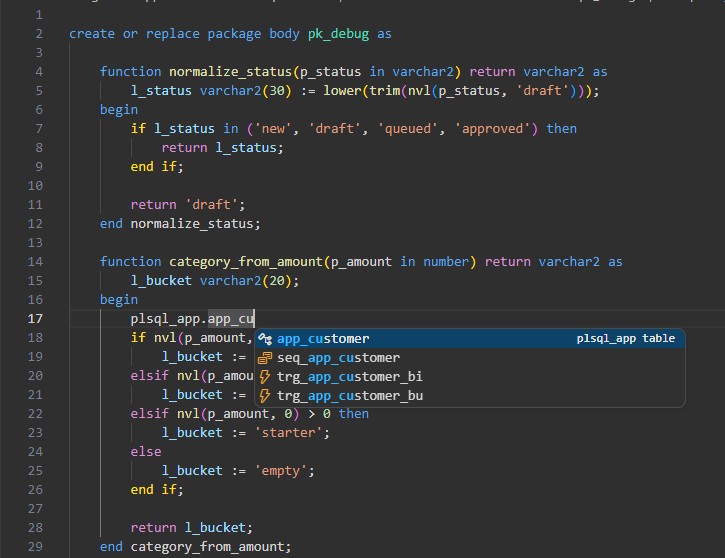Click the 'approved' string literal
This screenshot has height=558, width=725.
tap(492, 129)
